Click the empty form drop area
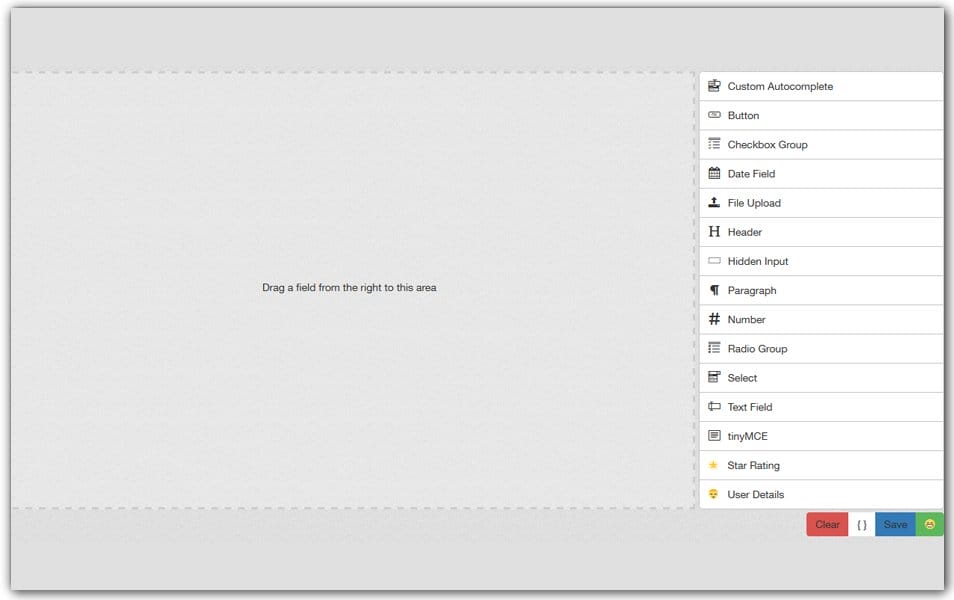The width and height of the screenshot is (954, 600). coord(348,287)
